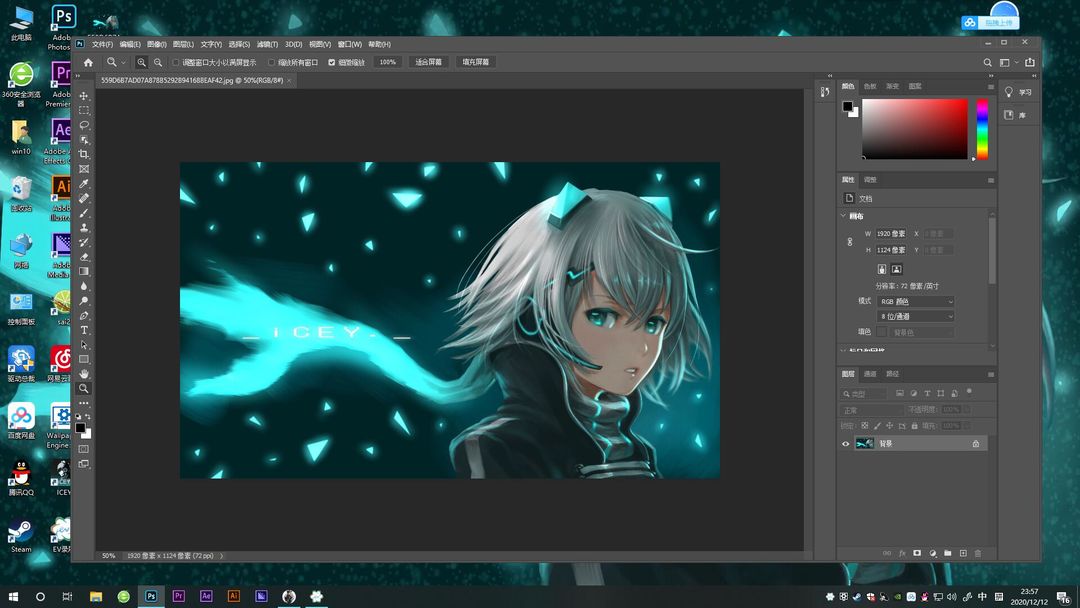Select the Pen tool
Image resolution: width=1080 pixels, height=608 pixels.
tap(84, 315)
